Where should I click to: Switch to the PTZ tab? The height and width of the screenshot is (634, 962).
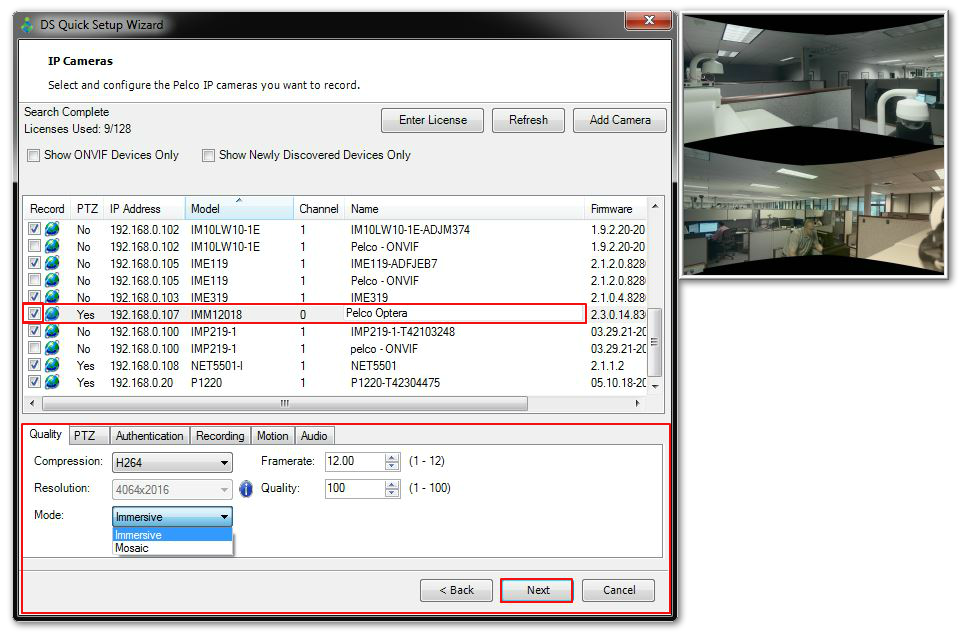coord(87,436)
